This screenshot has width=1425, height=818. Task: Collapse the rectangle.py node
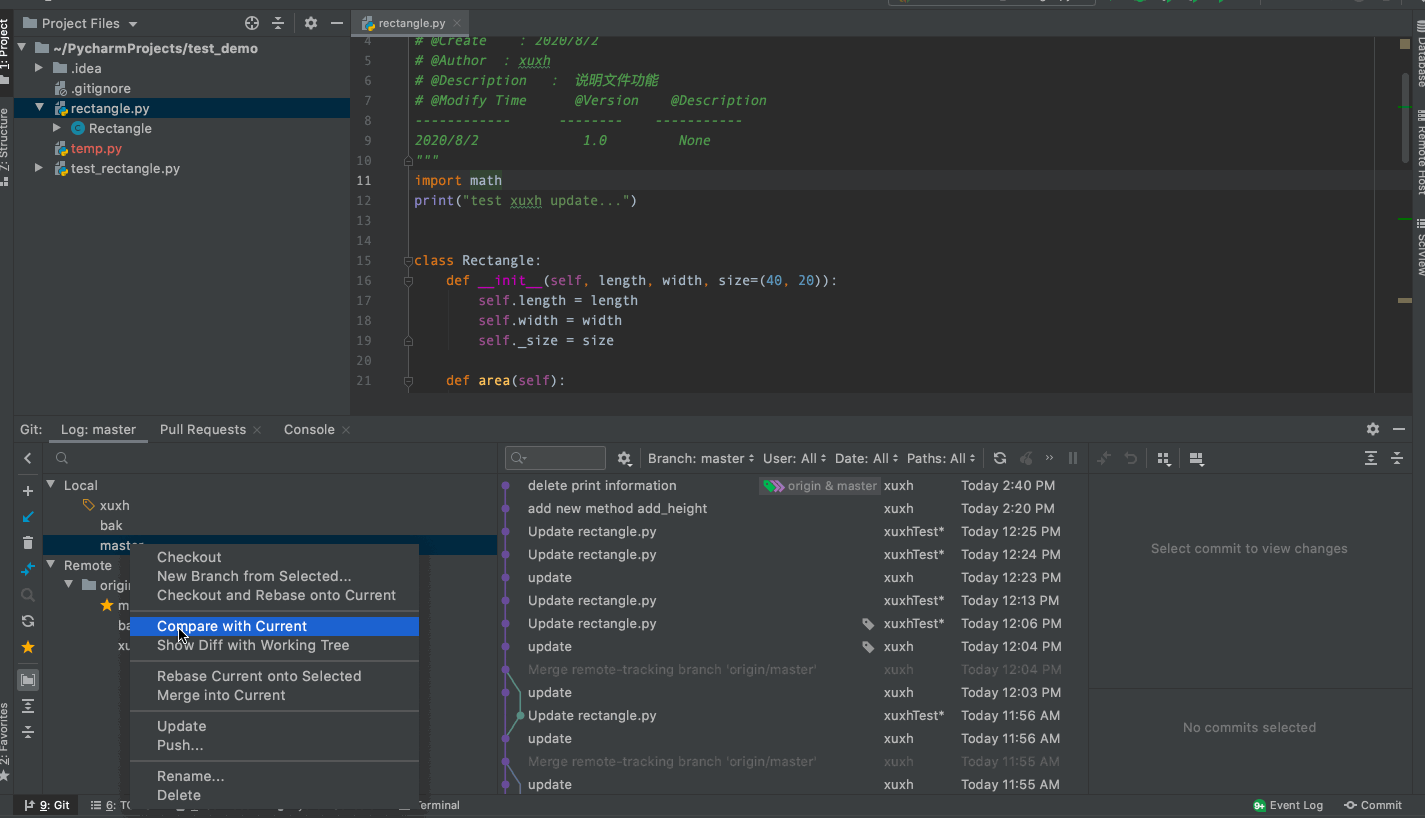[x=39, y=108]
